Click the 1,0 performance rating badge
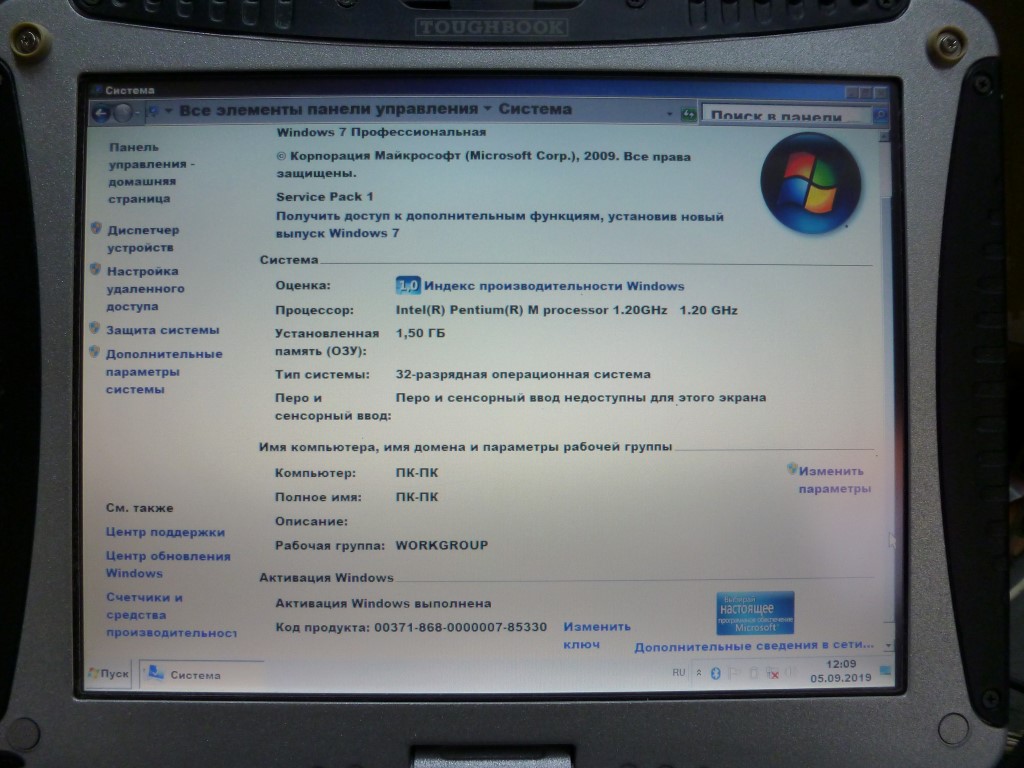The image size is (1024, 768). [408, 285]
